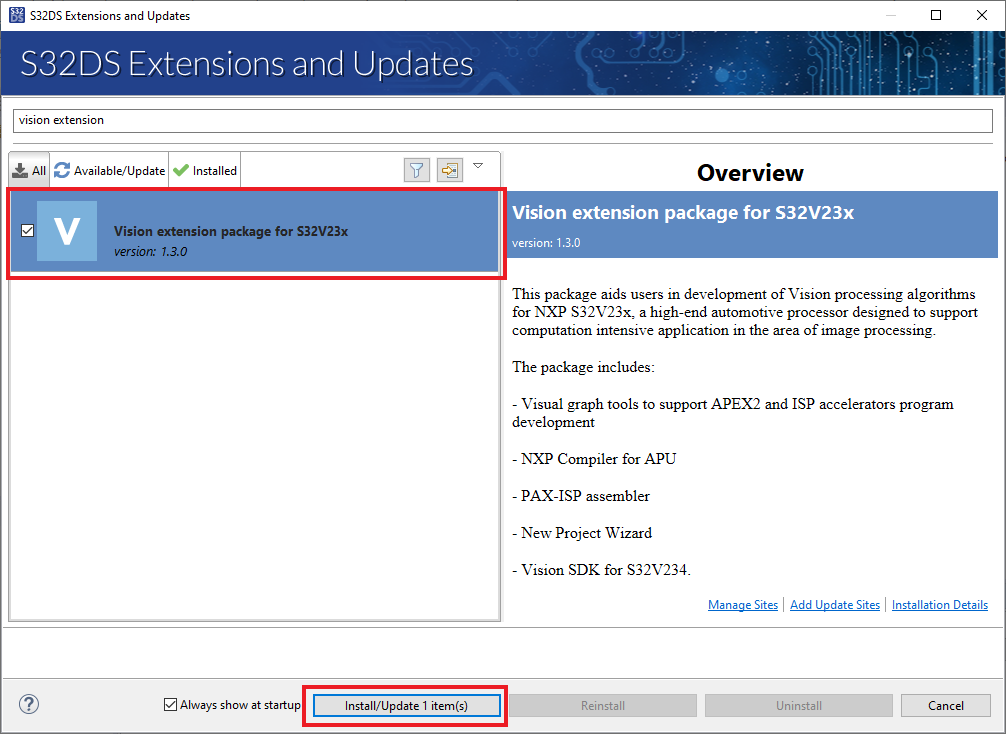
Task: Open the Installation Details link
Action: point(939,604)
